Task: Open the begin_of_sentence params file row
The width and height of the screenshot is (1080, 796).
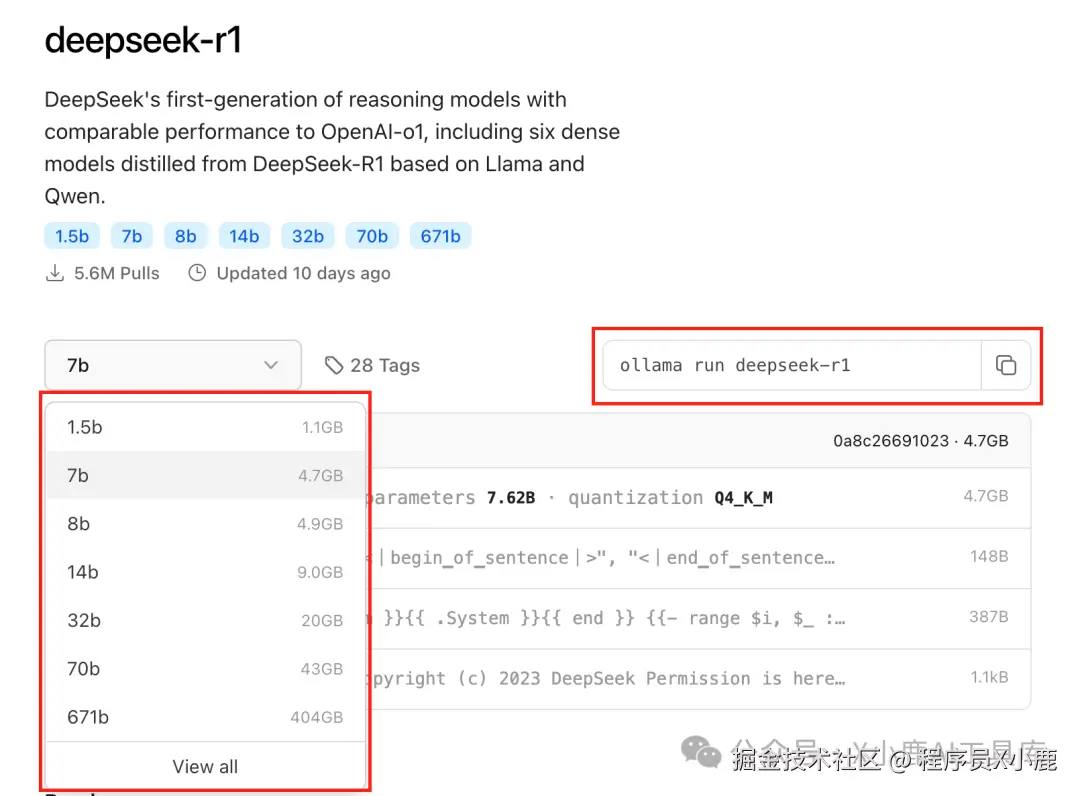Action: point(700,558)
